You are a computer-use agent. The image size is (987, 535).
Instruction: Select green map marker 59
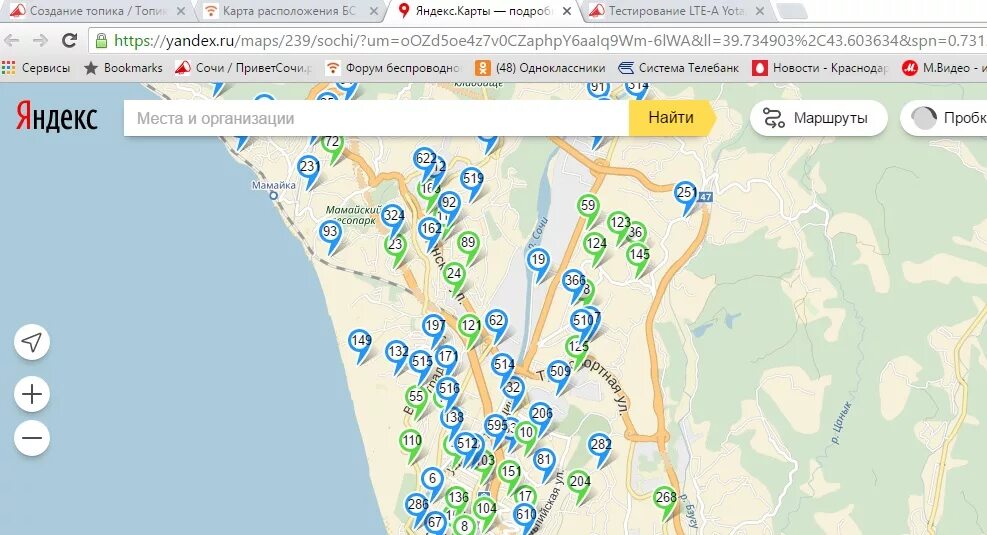588,207
